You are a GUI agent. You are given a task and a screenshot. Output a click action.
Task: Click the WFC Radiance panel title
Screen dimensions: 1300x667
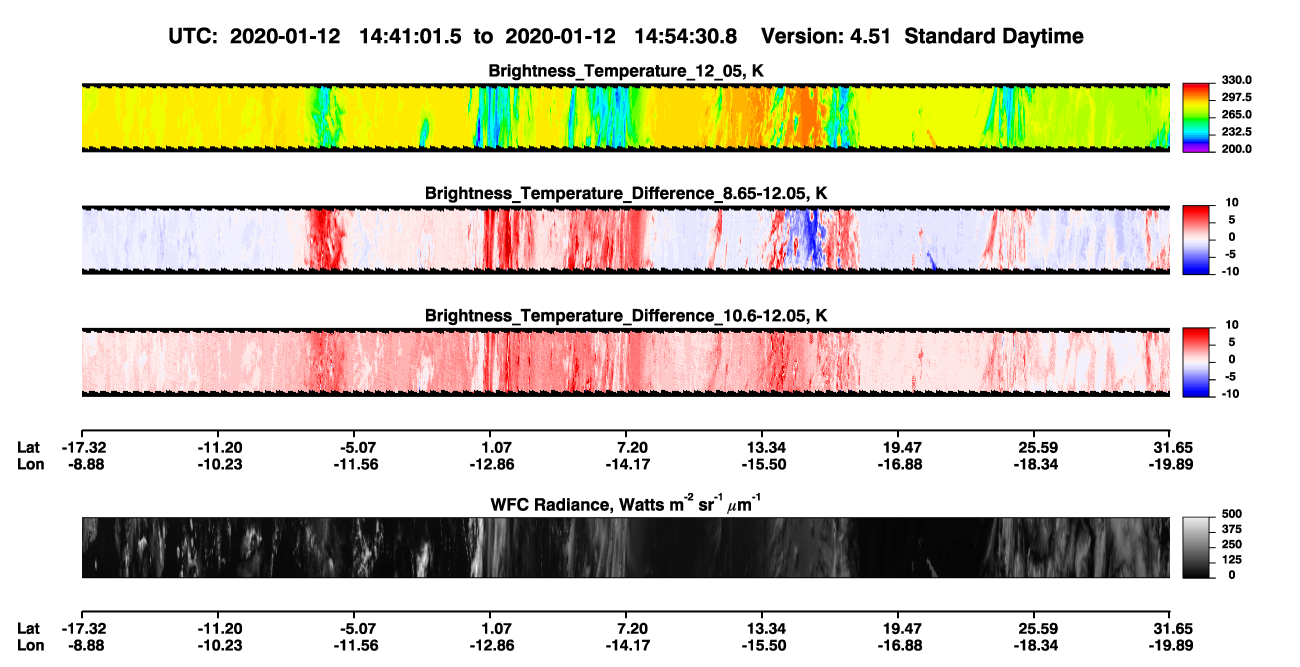tap(625, 503)
